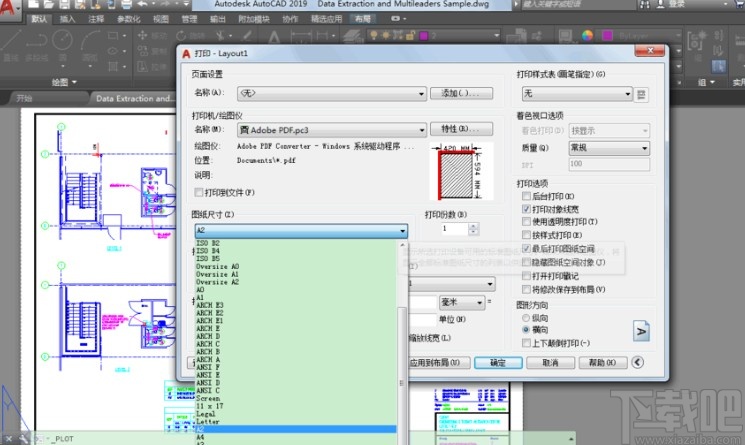This screenshot has height=445, width=745.
Task: Click the paper size list scrollbar thumb
Action: click(402, 375)
